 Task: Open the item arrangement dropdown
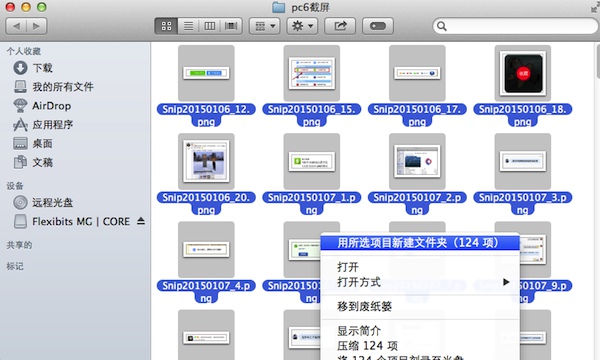(265, 26)
